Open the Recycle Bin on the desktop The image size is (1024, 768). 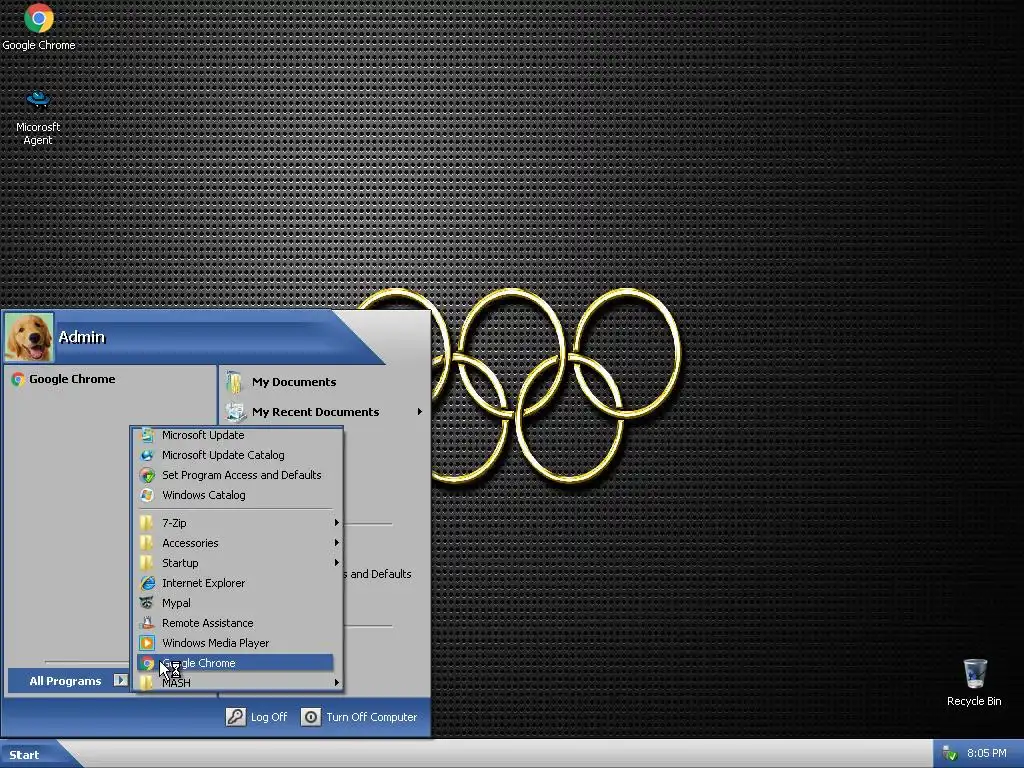click(974, 682)
